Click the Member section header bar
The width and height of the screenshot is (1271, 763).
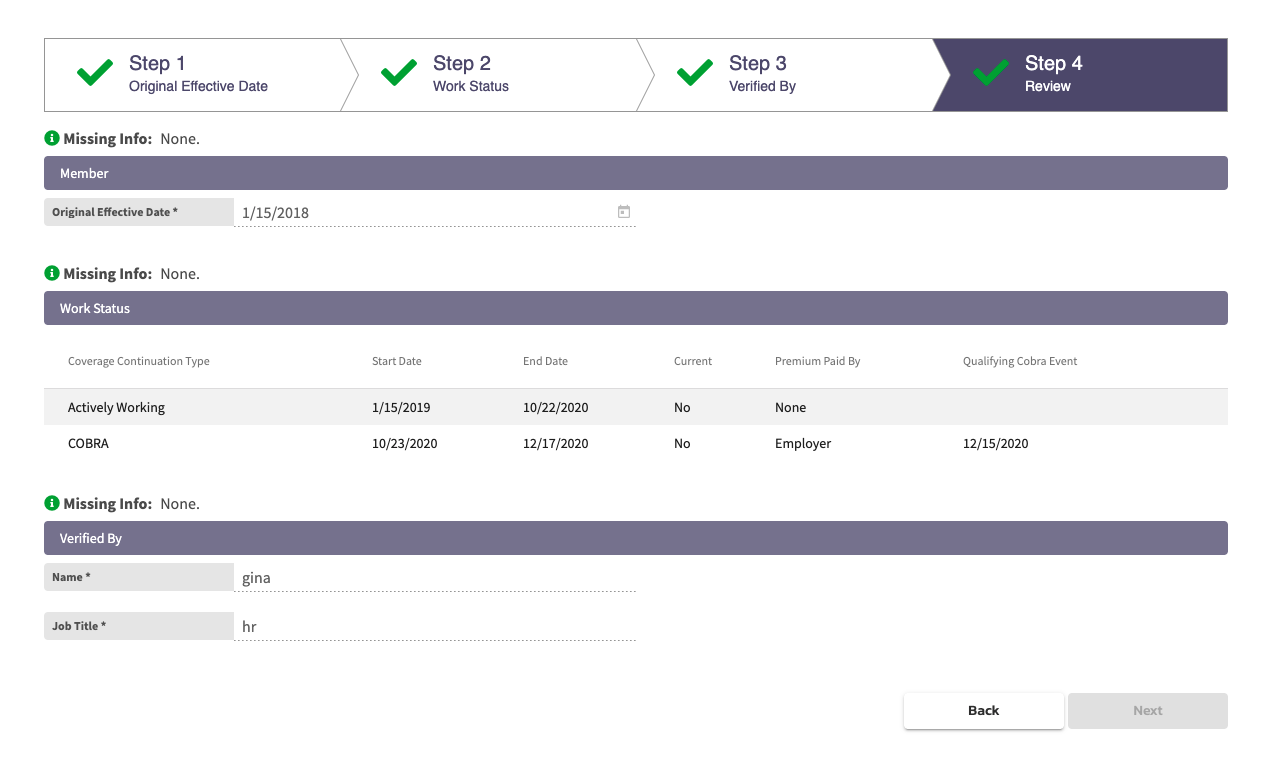point(635,172)
